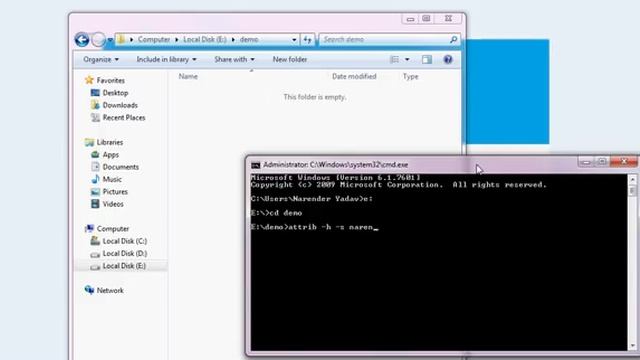Focus the Search demo field
The height and width of the screenshot is (360, 640).
[390, 40]
